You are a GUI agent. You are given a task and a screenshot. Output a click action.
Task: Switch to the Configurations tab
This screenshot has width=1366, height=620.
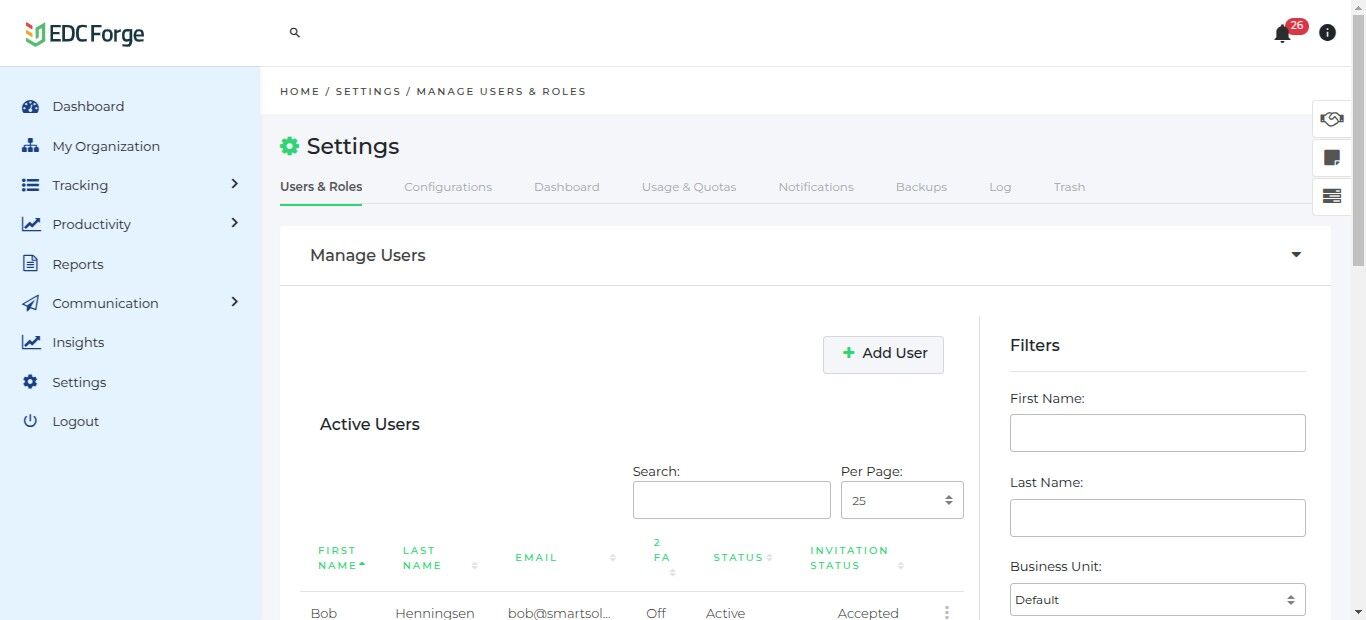tap(448, 187)
